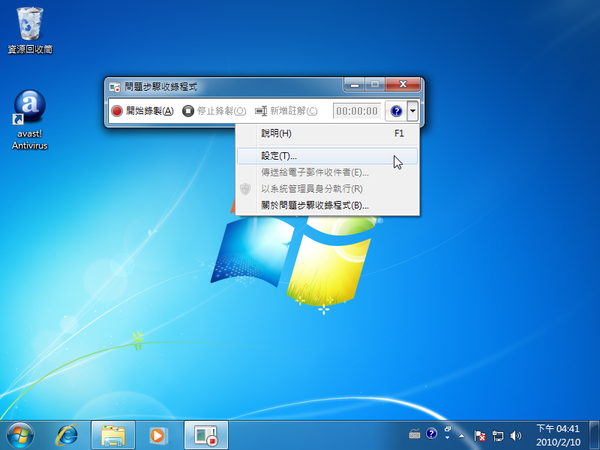Open Windows Explorer folder on taskbar

tap(113, 435)
